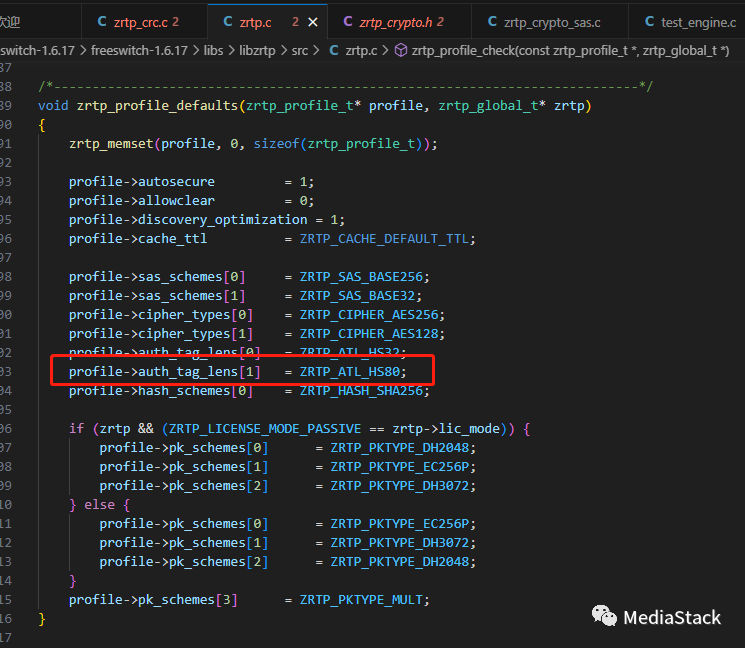Click the ZRTP_CACHE_DEFAULT_TTL constant
Viewport: 745px width, 648px height.
click(387, 238)
